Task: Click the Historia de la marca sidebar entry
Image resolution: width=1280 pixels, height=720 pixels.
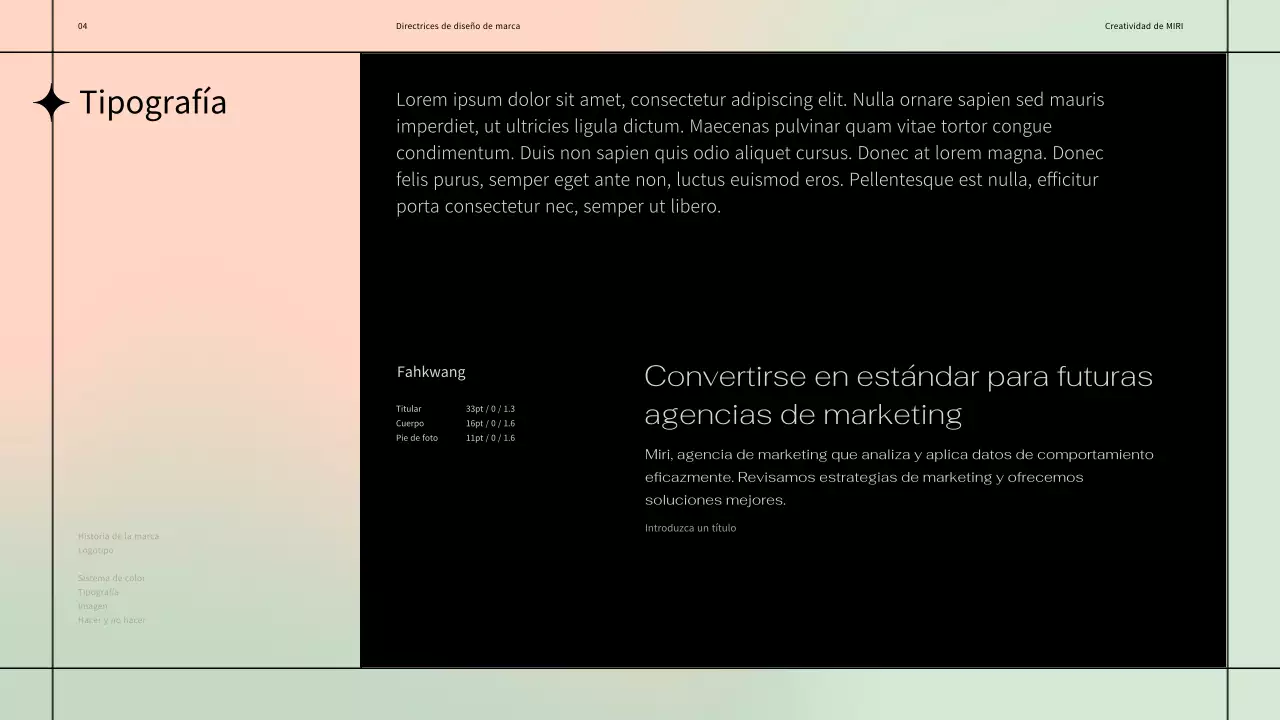Action: pyautogui.click(x=118, y=536)
